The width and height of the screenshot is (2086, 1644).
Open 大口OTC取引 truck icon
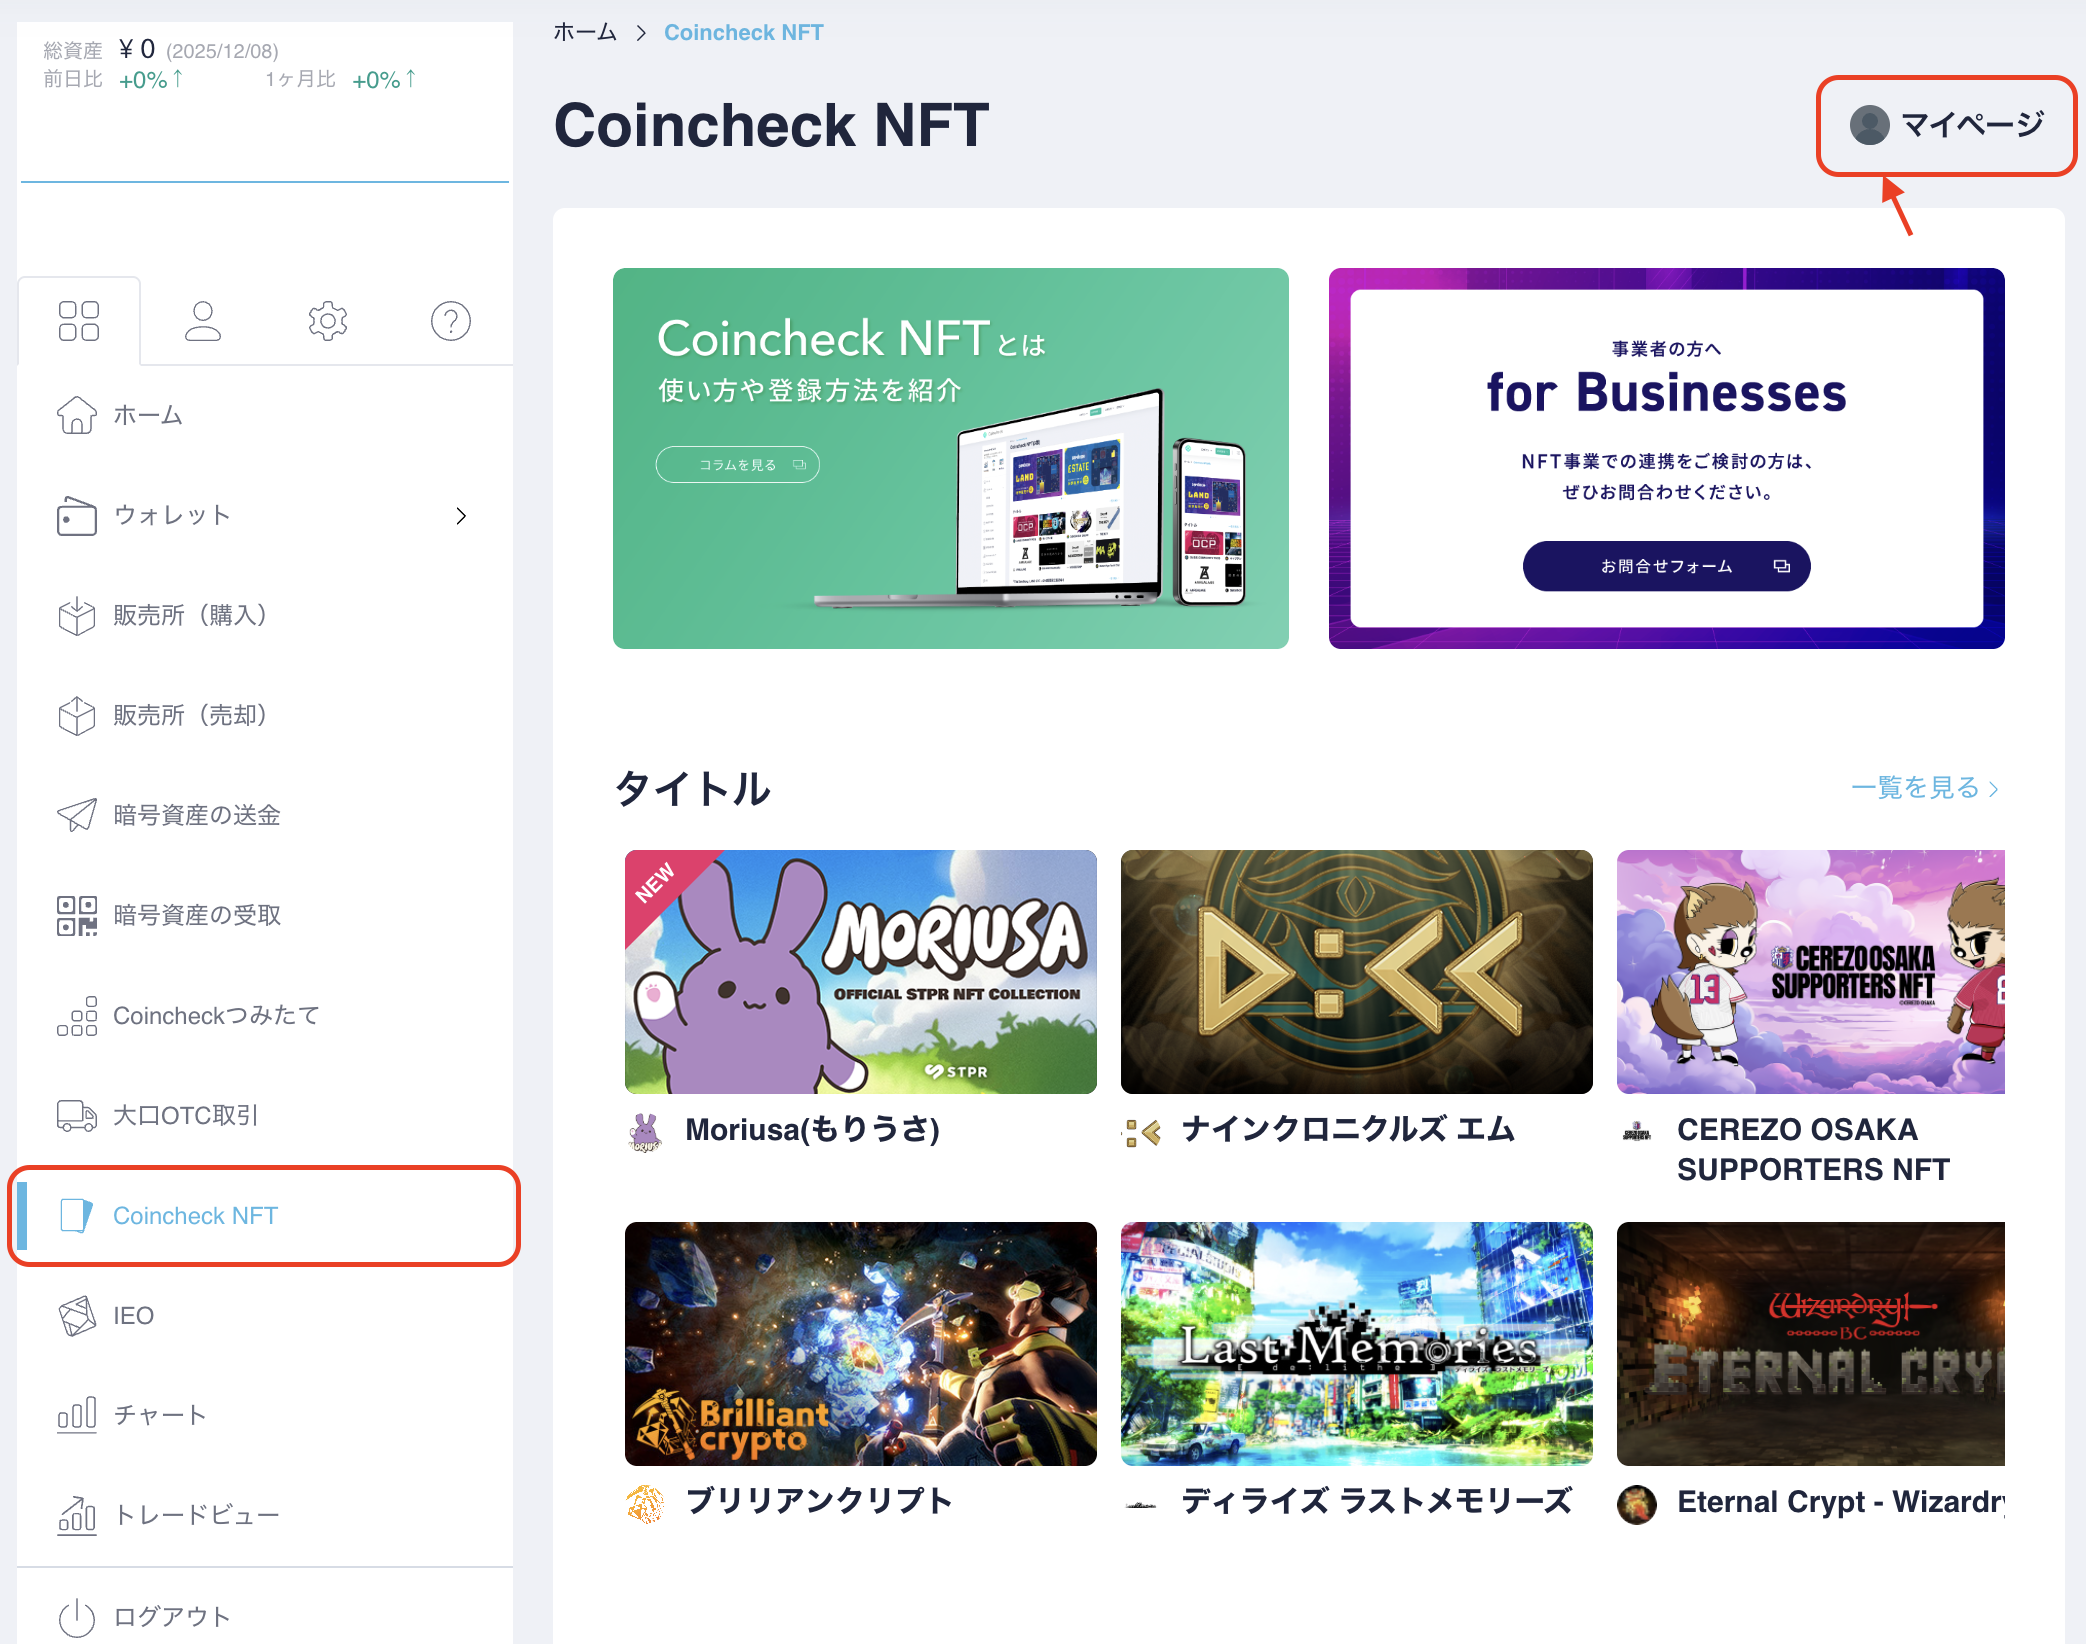(x=76, y=1116)
